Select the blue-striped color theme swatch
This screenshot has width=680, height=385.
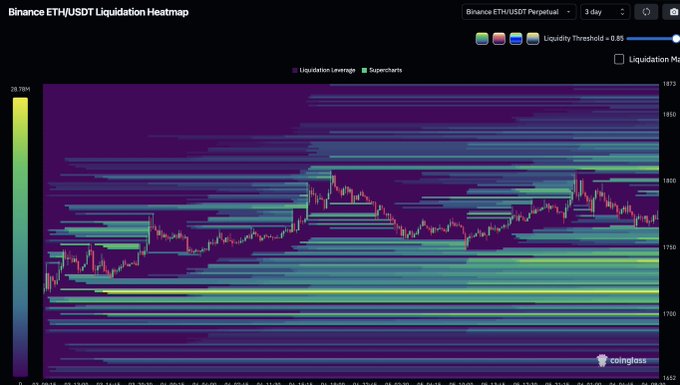coord(516,39)
